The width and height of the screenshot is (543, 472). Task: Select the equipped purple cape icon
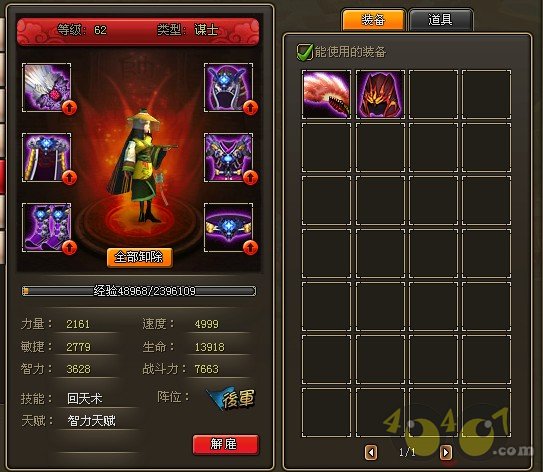46,158
